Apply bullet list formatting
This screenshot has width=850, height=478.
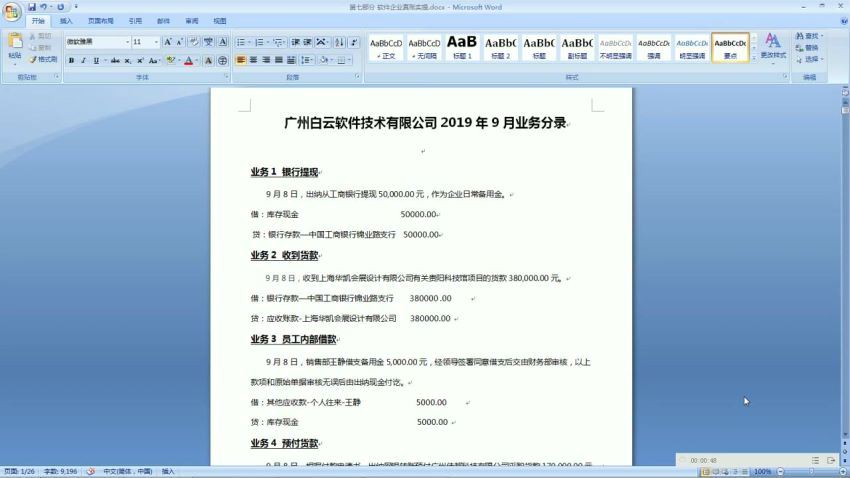(x=241, y=42)
